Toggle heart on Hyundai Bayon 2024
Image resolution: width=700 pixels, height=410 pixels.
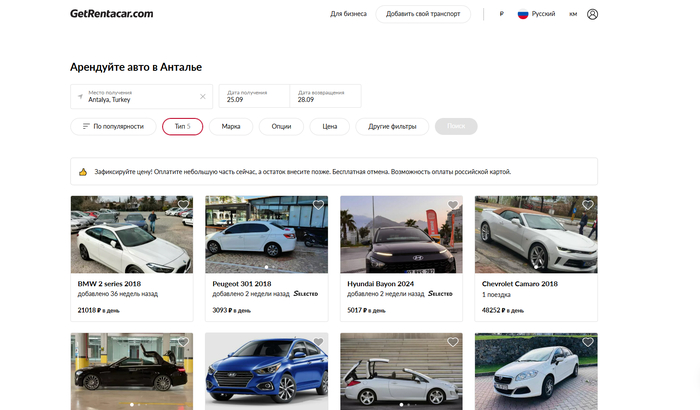point(453,205)
